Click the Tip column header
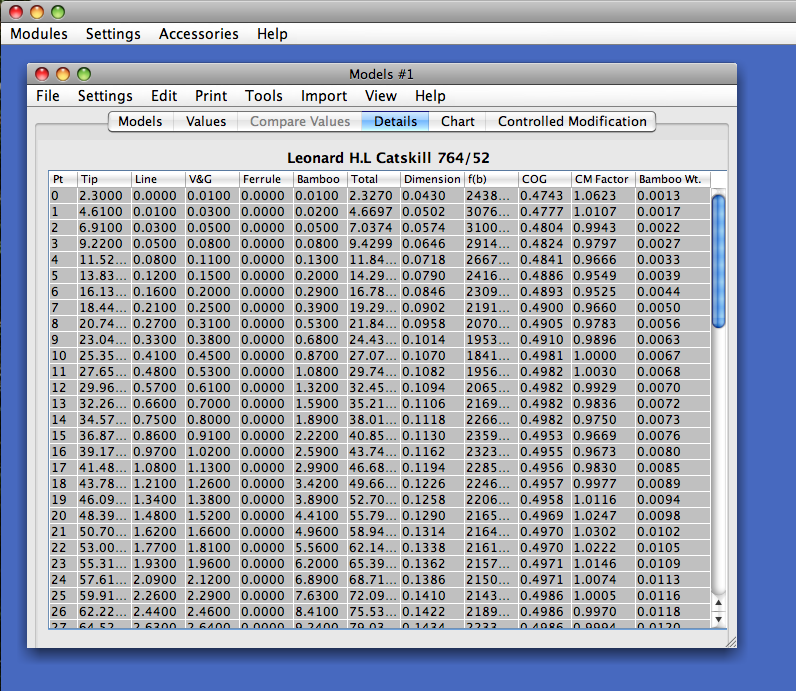The image size is (796, 691). point(104,179)
